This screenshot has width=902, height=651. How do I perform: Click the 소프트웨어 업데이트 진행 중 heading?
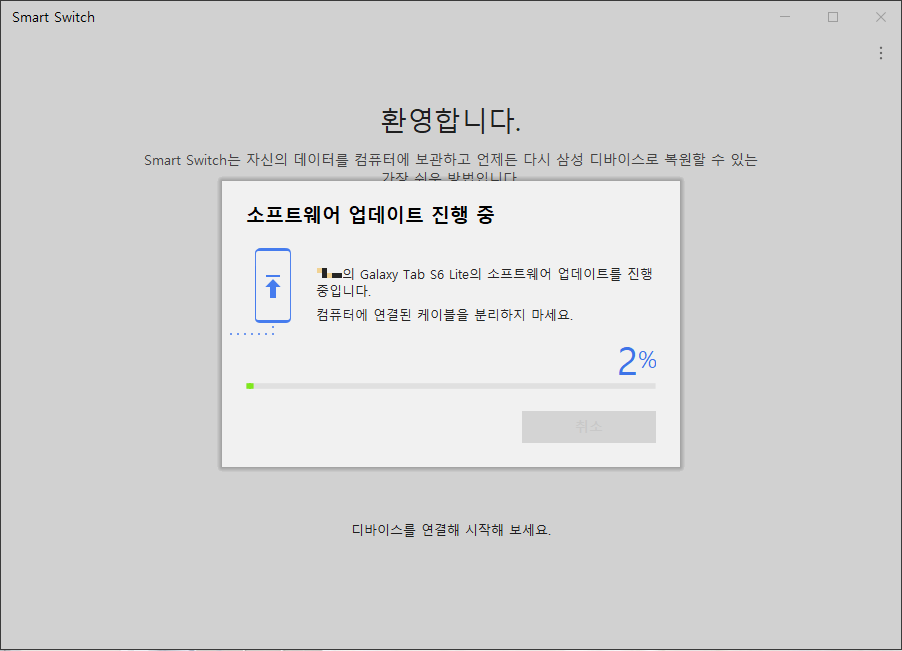(370, 215)
